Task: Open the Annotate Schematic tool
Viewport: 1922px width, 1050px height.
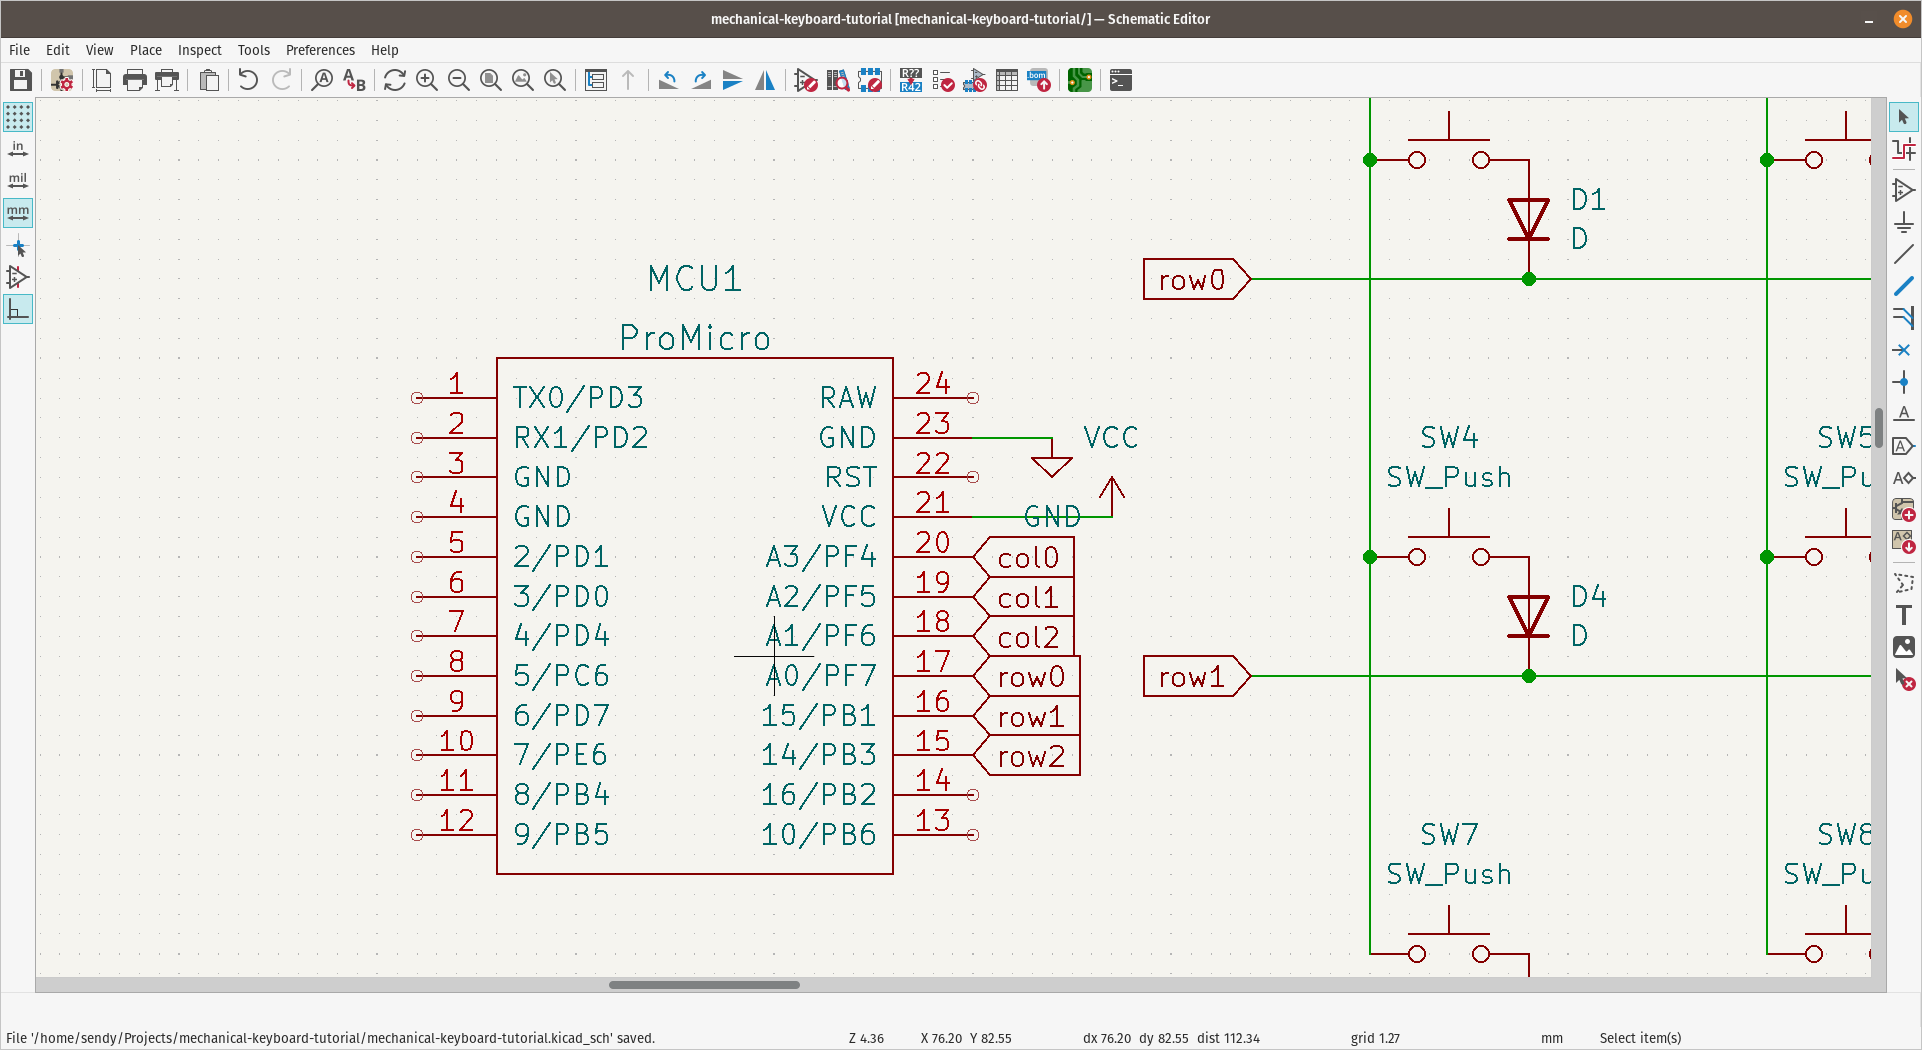Action: [910, 80]
